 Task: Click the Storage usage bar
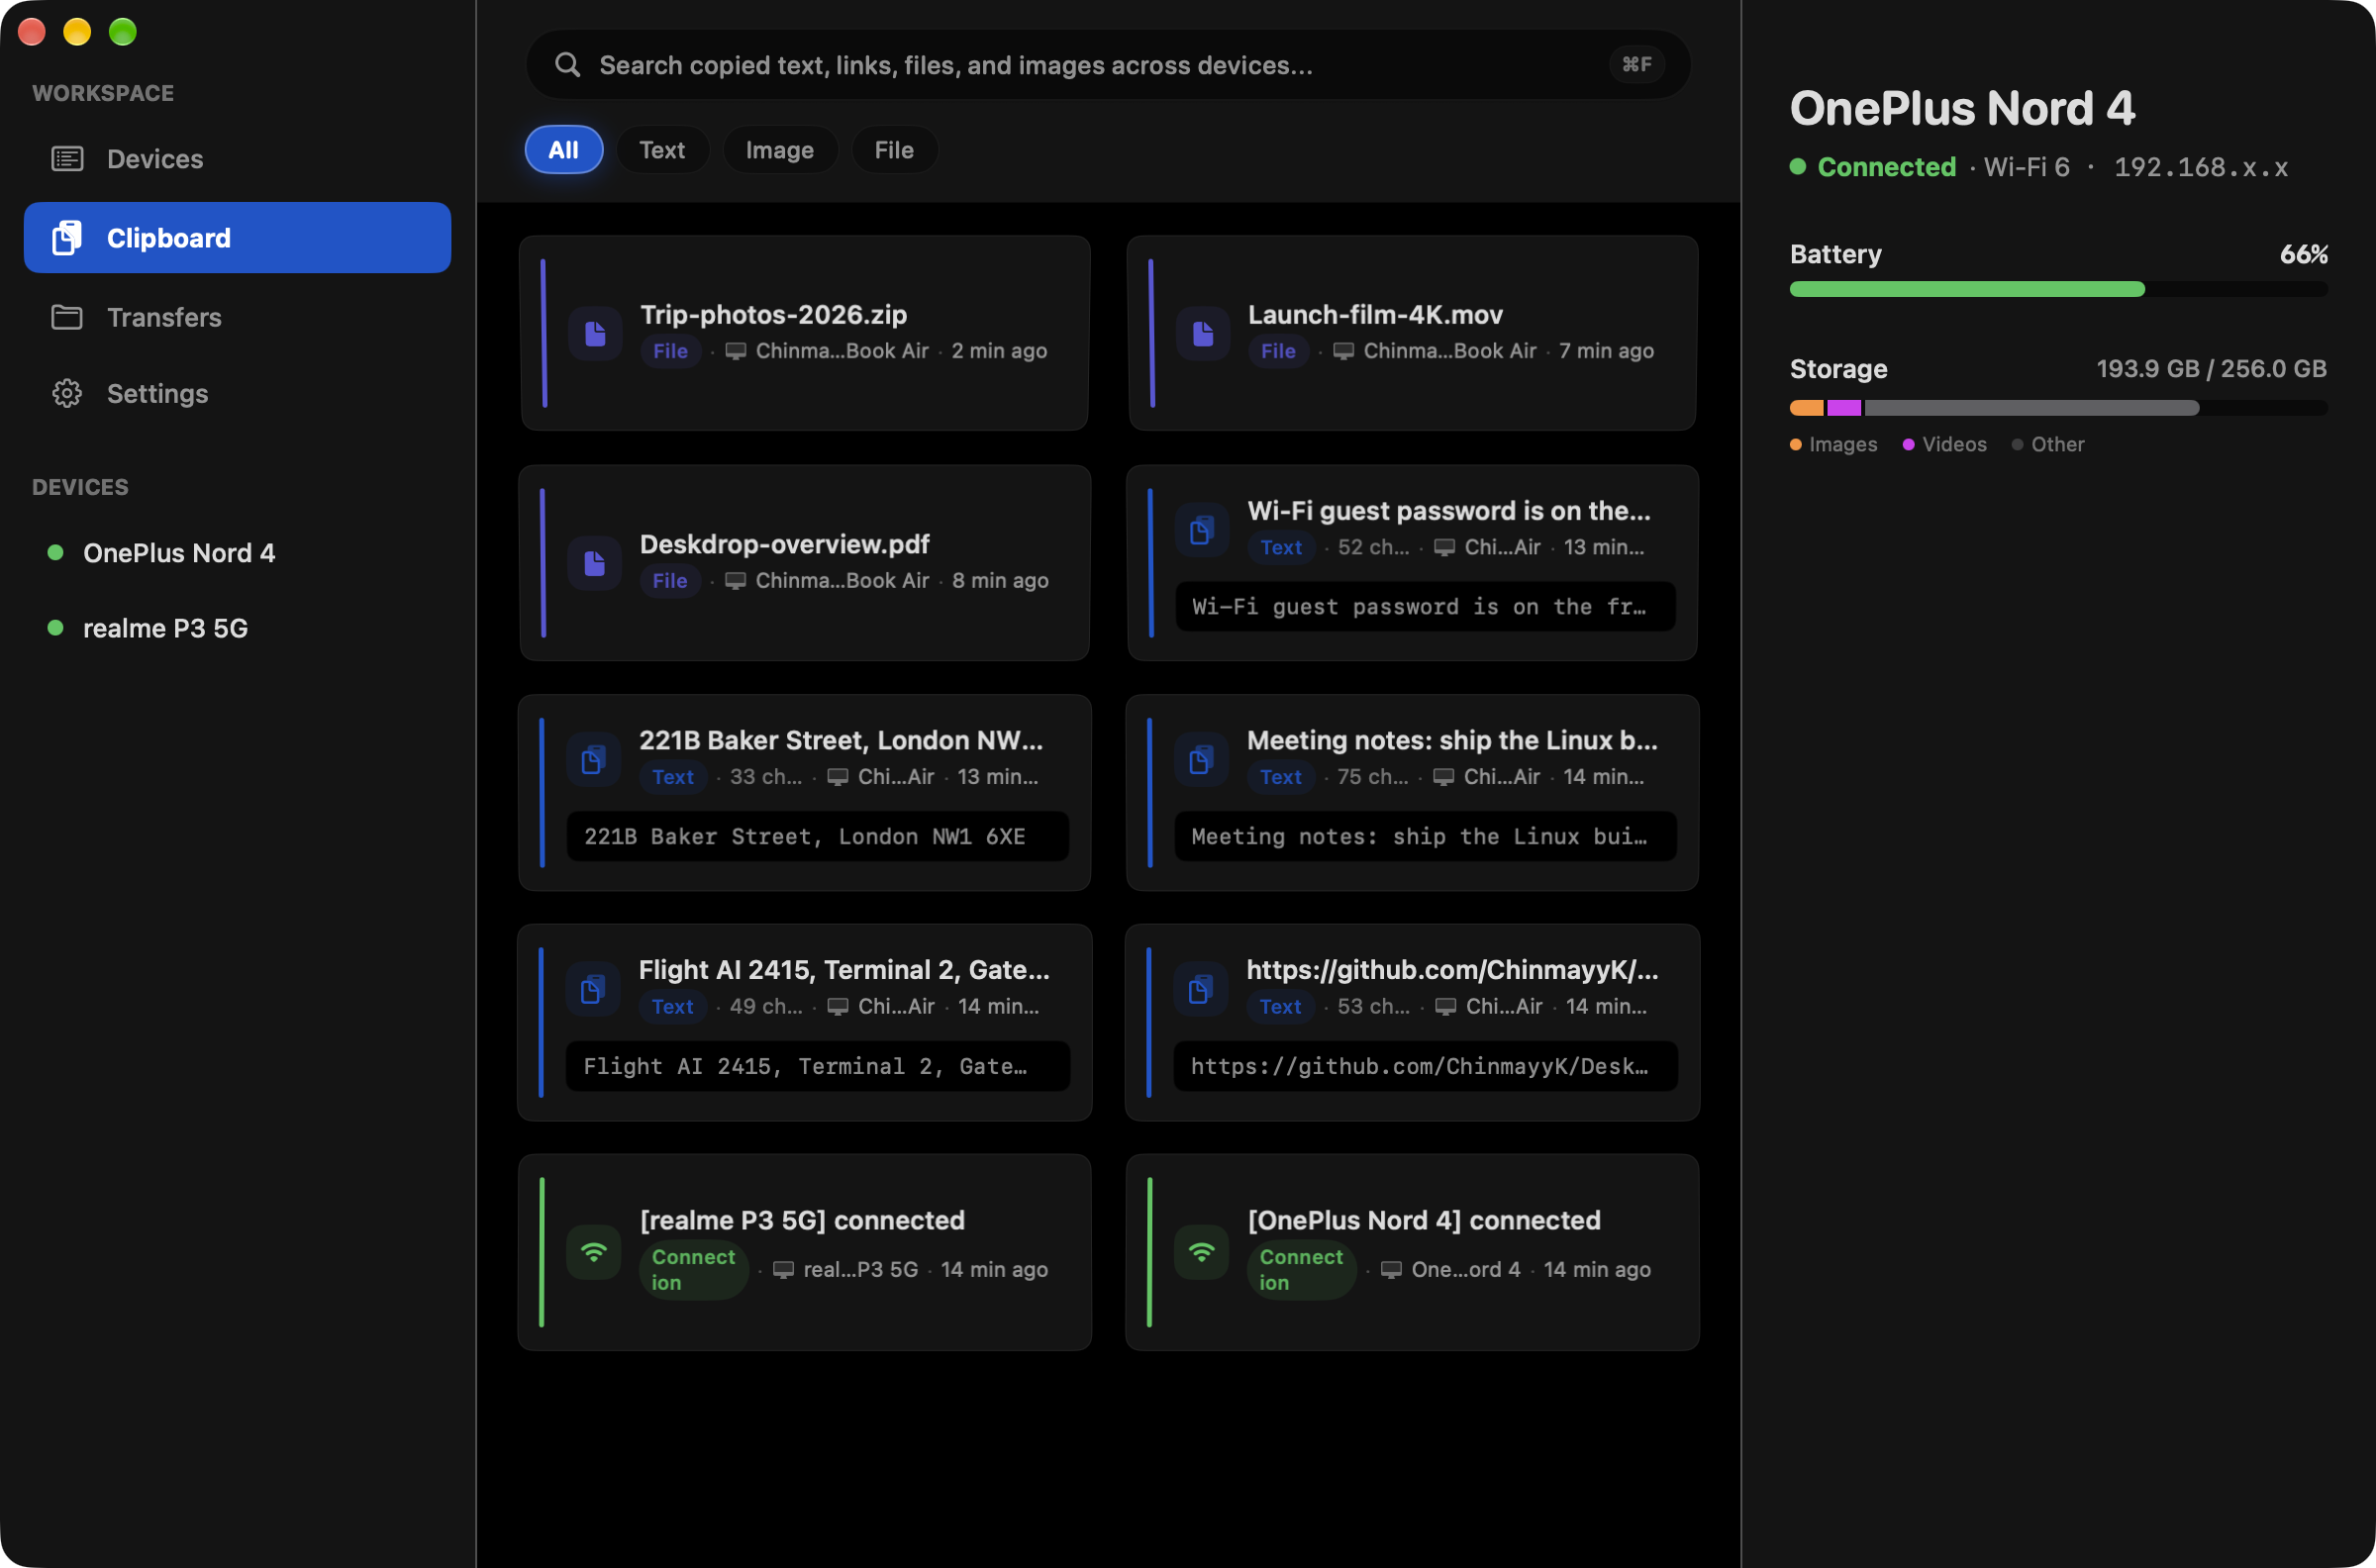click(2058, 408)
